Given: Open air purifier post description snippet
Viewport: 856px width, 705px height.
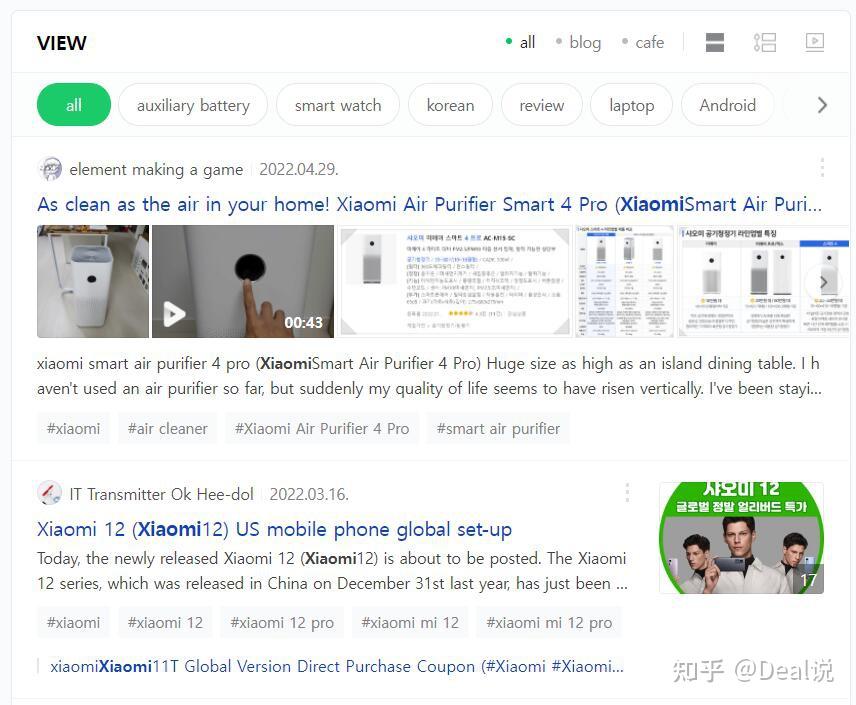Looking at the screenshot, I should (429, 376).
